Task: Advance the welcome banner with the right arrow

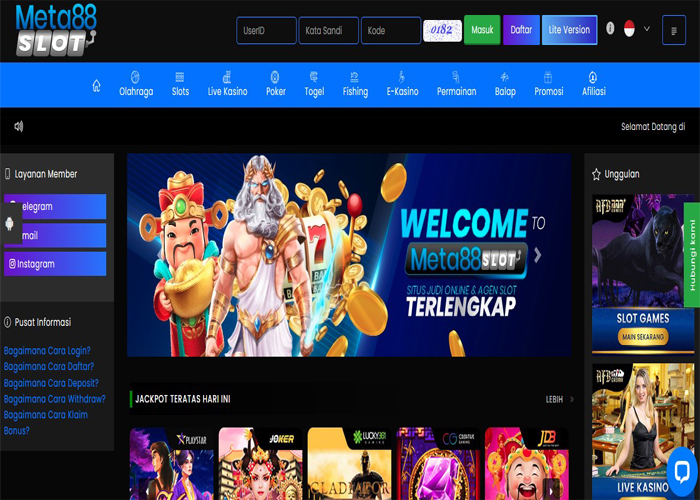Action: click(538, 255)
